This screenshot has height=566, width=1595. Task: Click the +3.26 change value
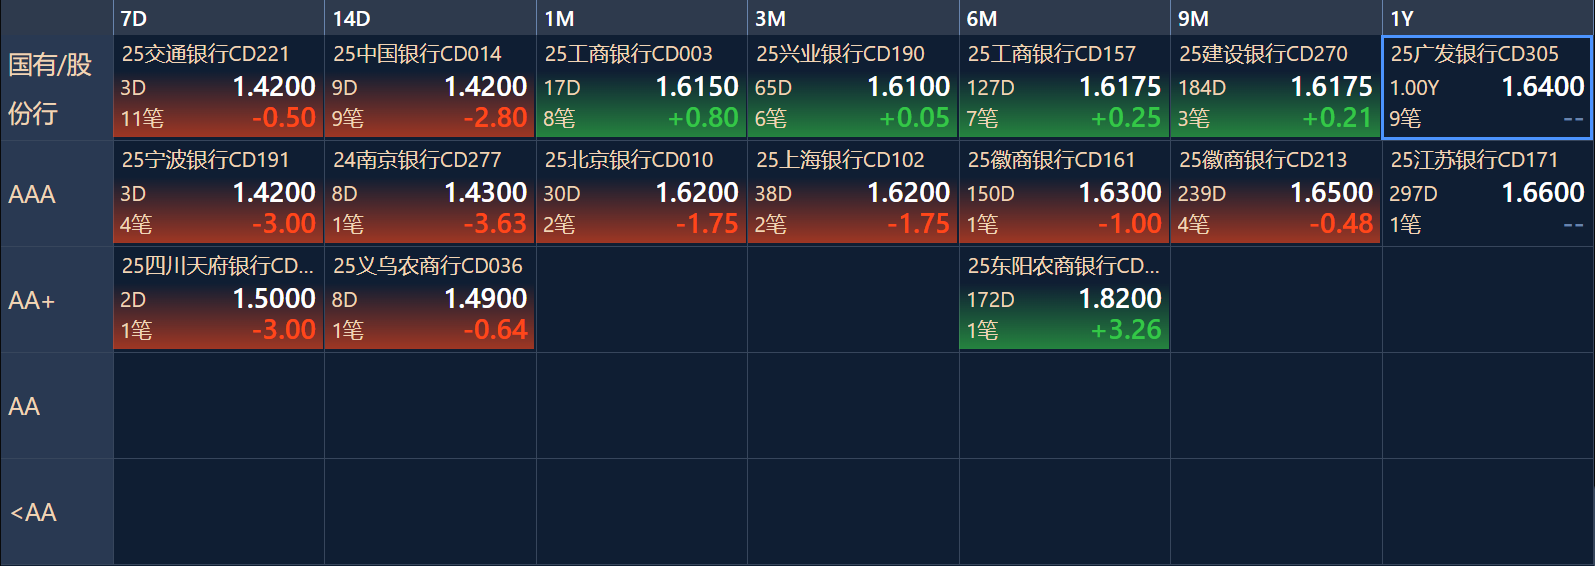[1126, 329]
